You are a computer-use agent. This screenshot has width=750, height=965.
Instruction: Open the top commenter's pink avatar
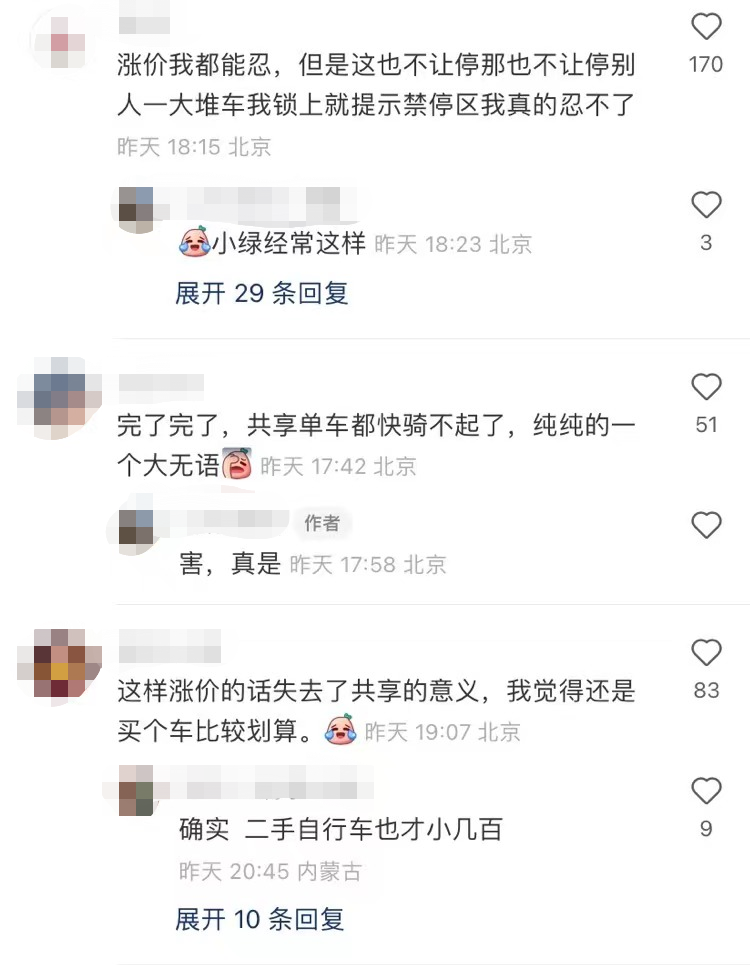(x=60, y=40)
